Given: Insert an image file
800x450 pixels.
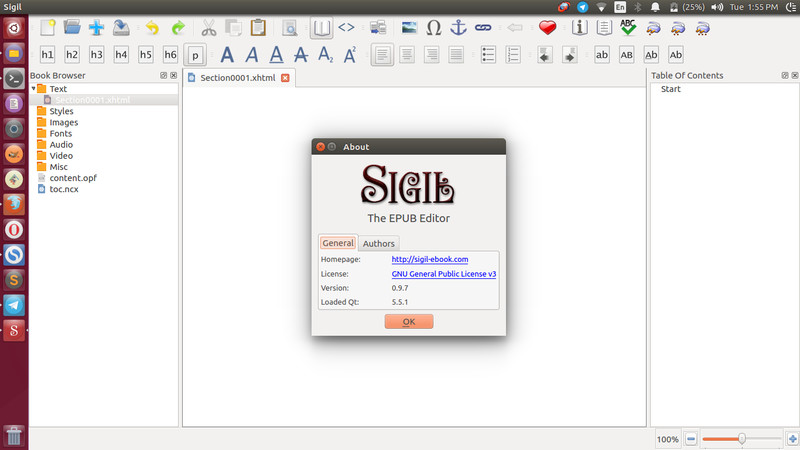Looking at the screenshot, I should click(x=409, y=28).
